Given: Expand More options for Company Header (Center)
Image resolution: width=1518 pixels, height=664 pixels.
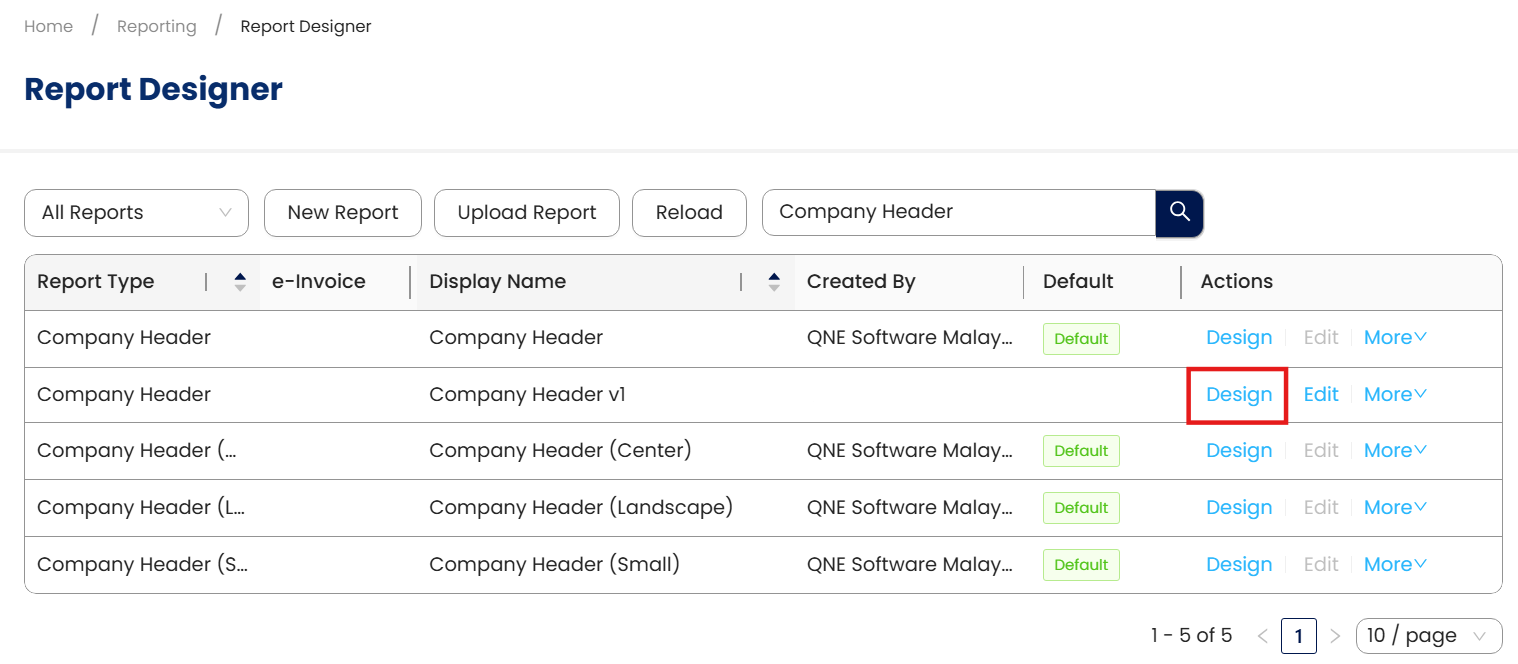Looking at the screenshot, I should point(1395,451).
